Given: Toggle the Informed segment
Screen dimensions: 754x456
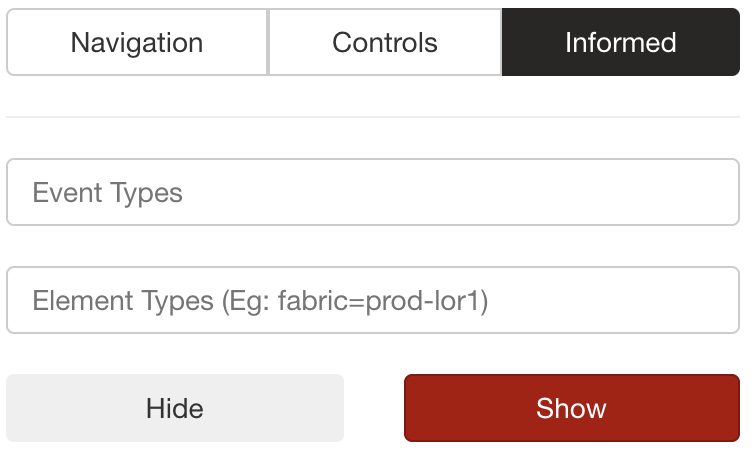Looking at the screenshot, I should 620,43.
